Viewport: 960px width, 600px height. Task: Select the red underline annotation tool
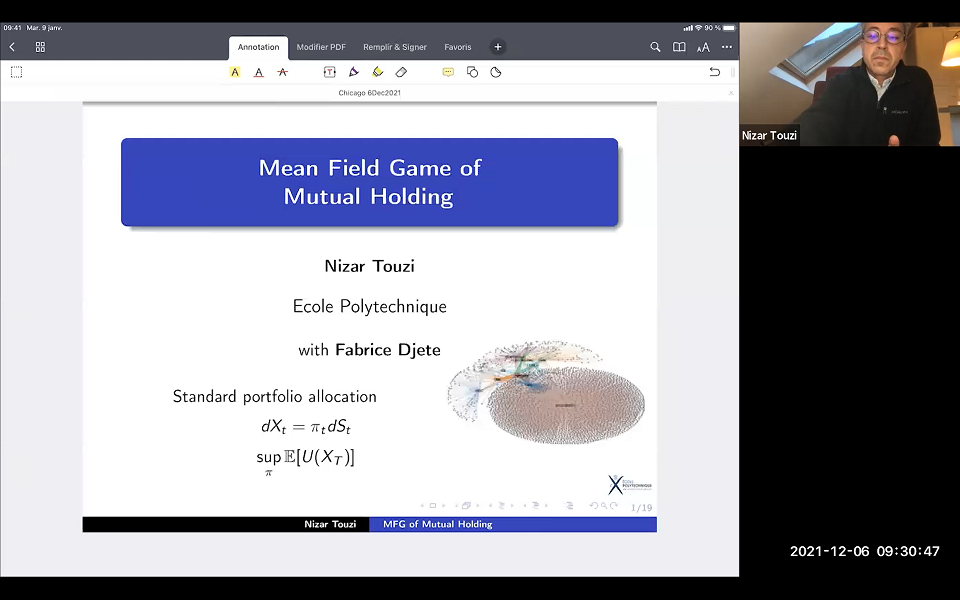tap(259, 71)
